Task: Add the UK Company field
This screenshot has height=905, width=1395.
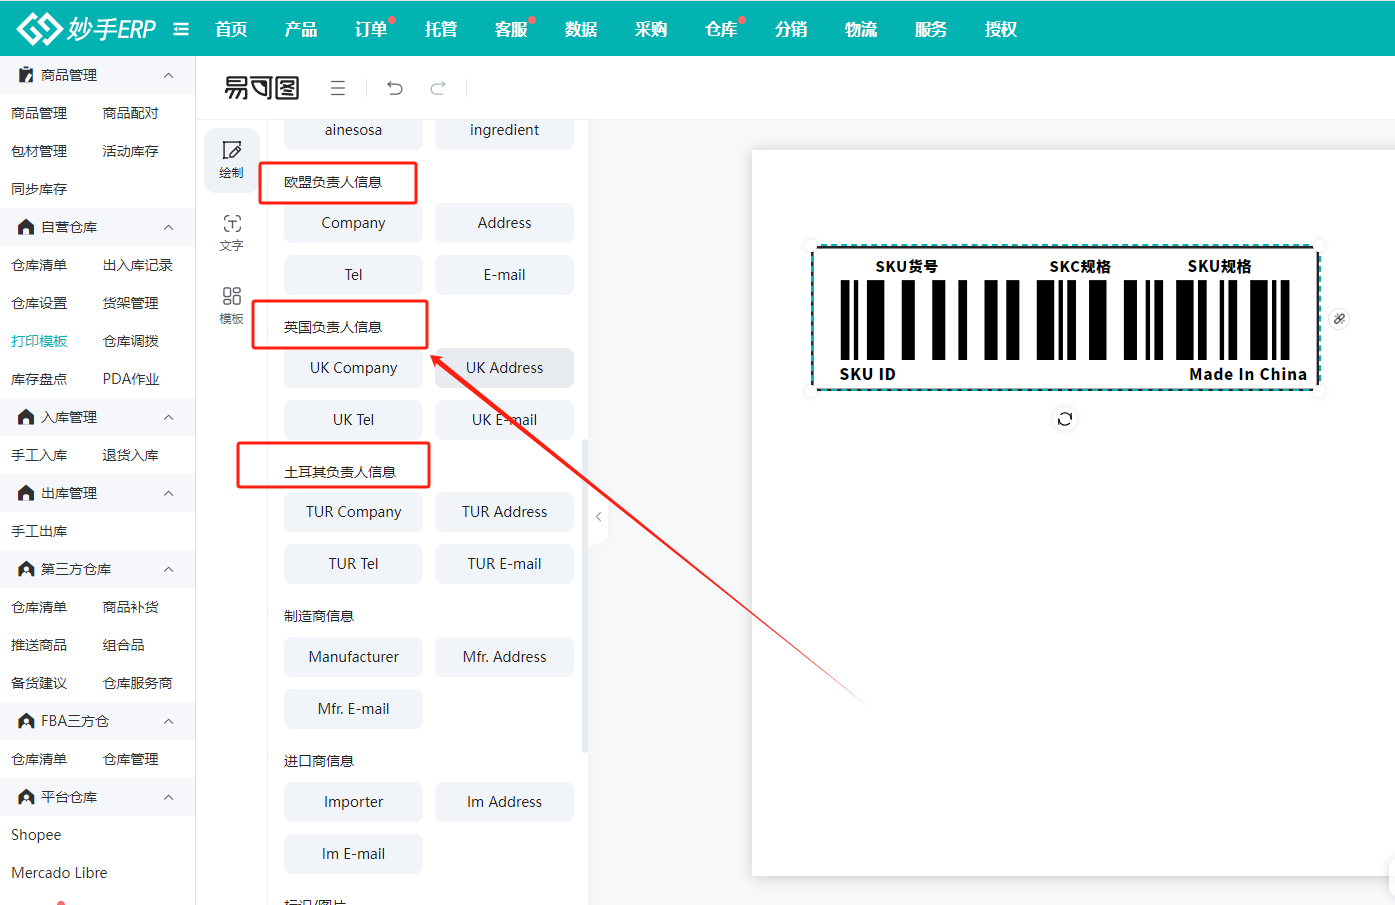Action: pyautogui.click(x=353, y=368)
